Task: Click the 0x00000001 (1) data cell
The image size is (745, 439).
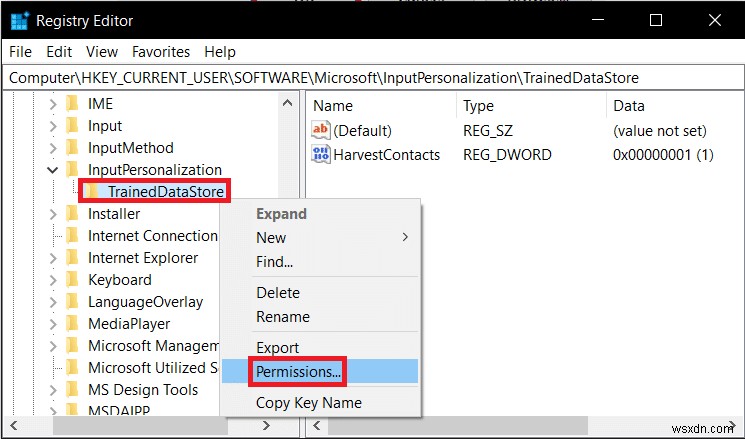Action: click(x=663, y=154)
